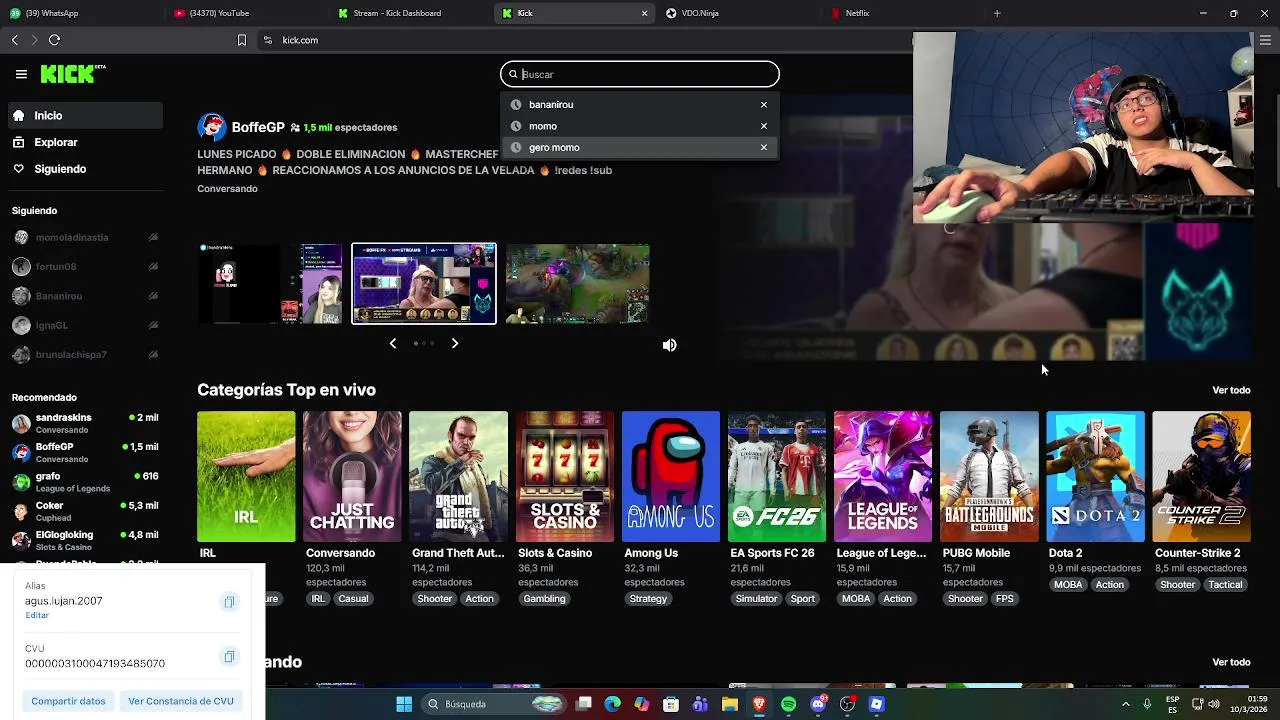Open League of Legends category card
The height and width of the screenshot is (720, 1280).
(882, 476)
